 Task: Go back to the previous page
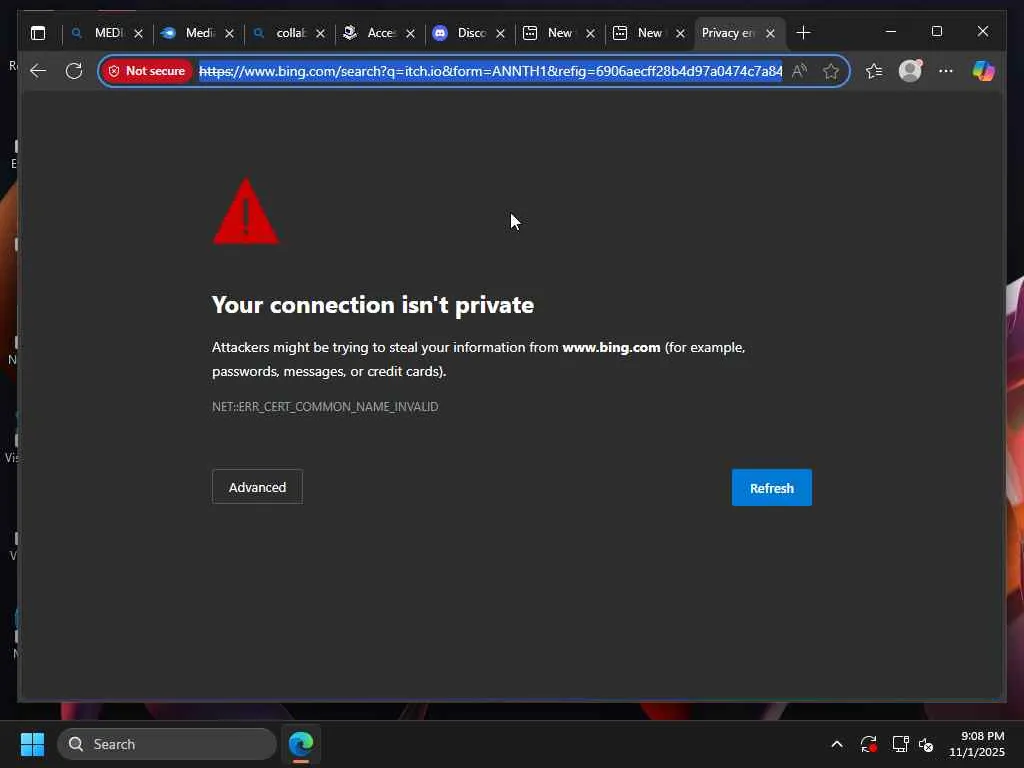[38, 71]
